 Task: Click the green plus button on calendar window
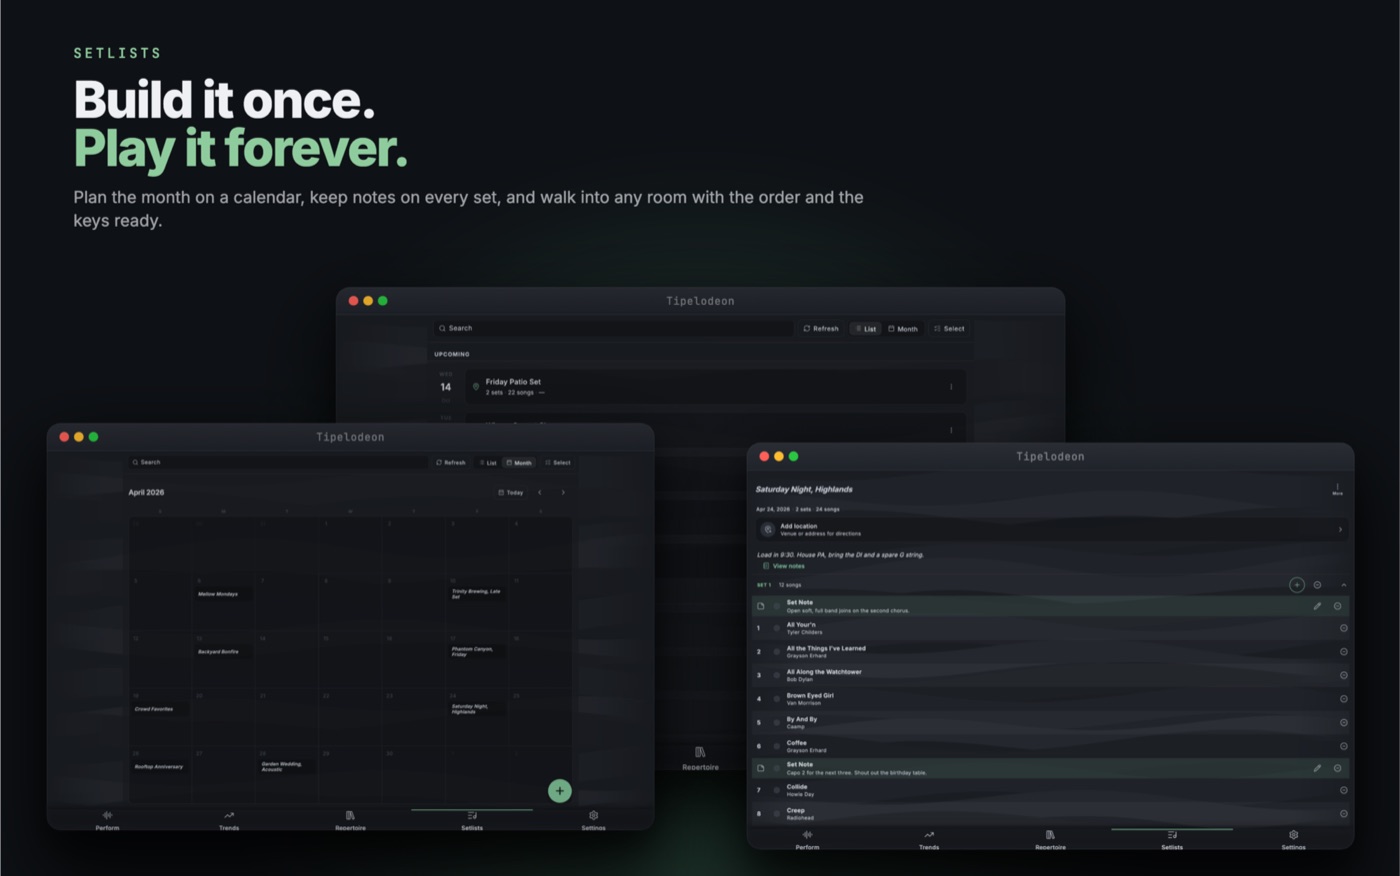559,791
